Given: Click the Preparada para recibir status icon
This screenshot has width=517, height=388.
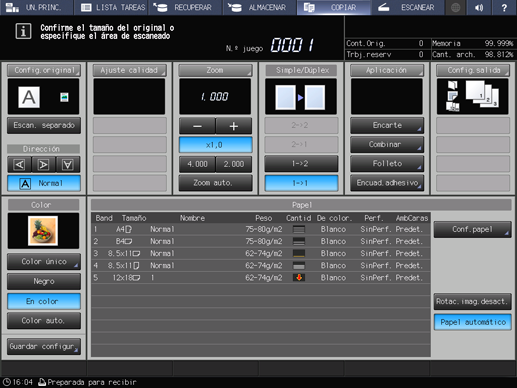Looking at the screenshot, I should point(42,382).
